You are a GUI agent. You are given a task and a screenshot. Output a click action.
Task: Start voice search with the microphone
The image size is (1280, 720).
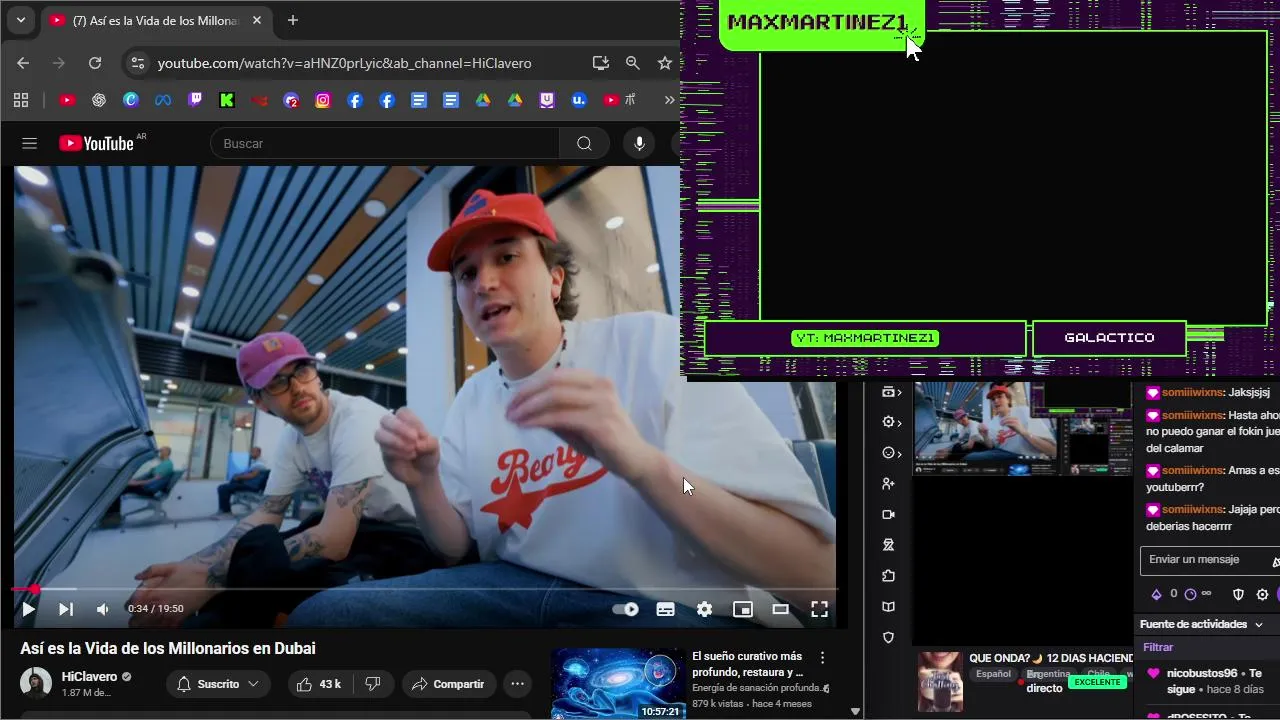pyautogui.click(x=639, y=144)
